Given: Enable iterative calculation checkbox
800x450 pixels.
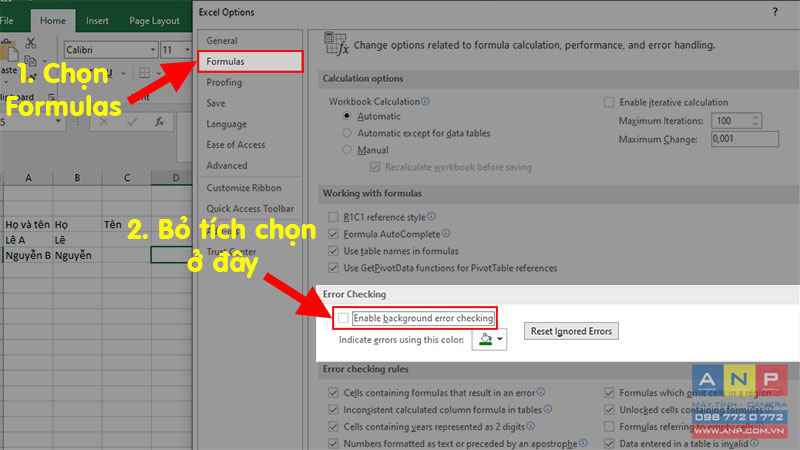Looking at the screenshot, I should point(609,102).
